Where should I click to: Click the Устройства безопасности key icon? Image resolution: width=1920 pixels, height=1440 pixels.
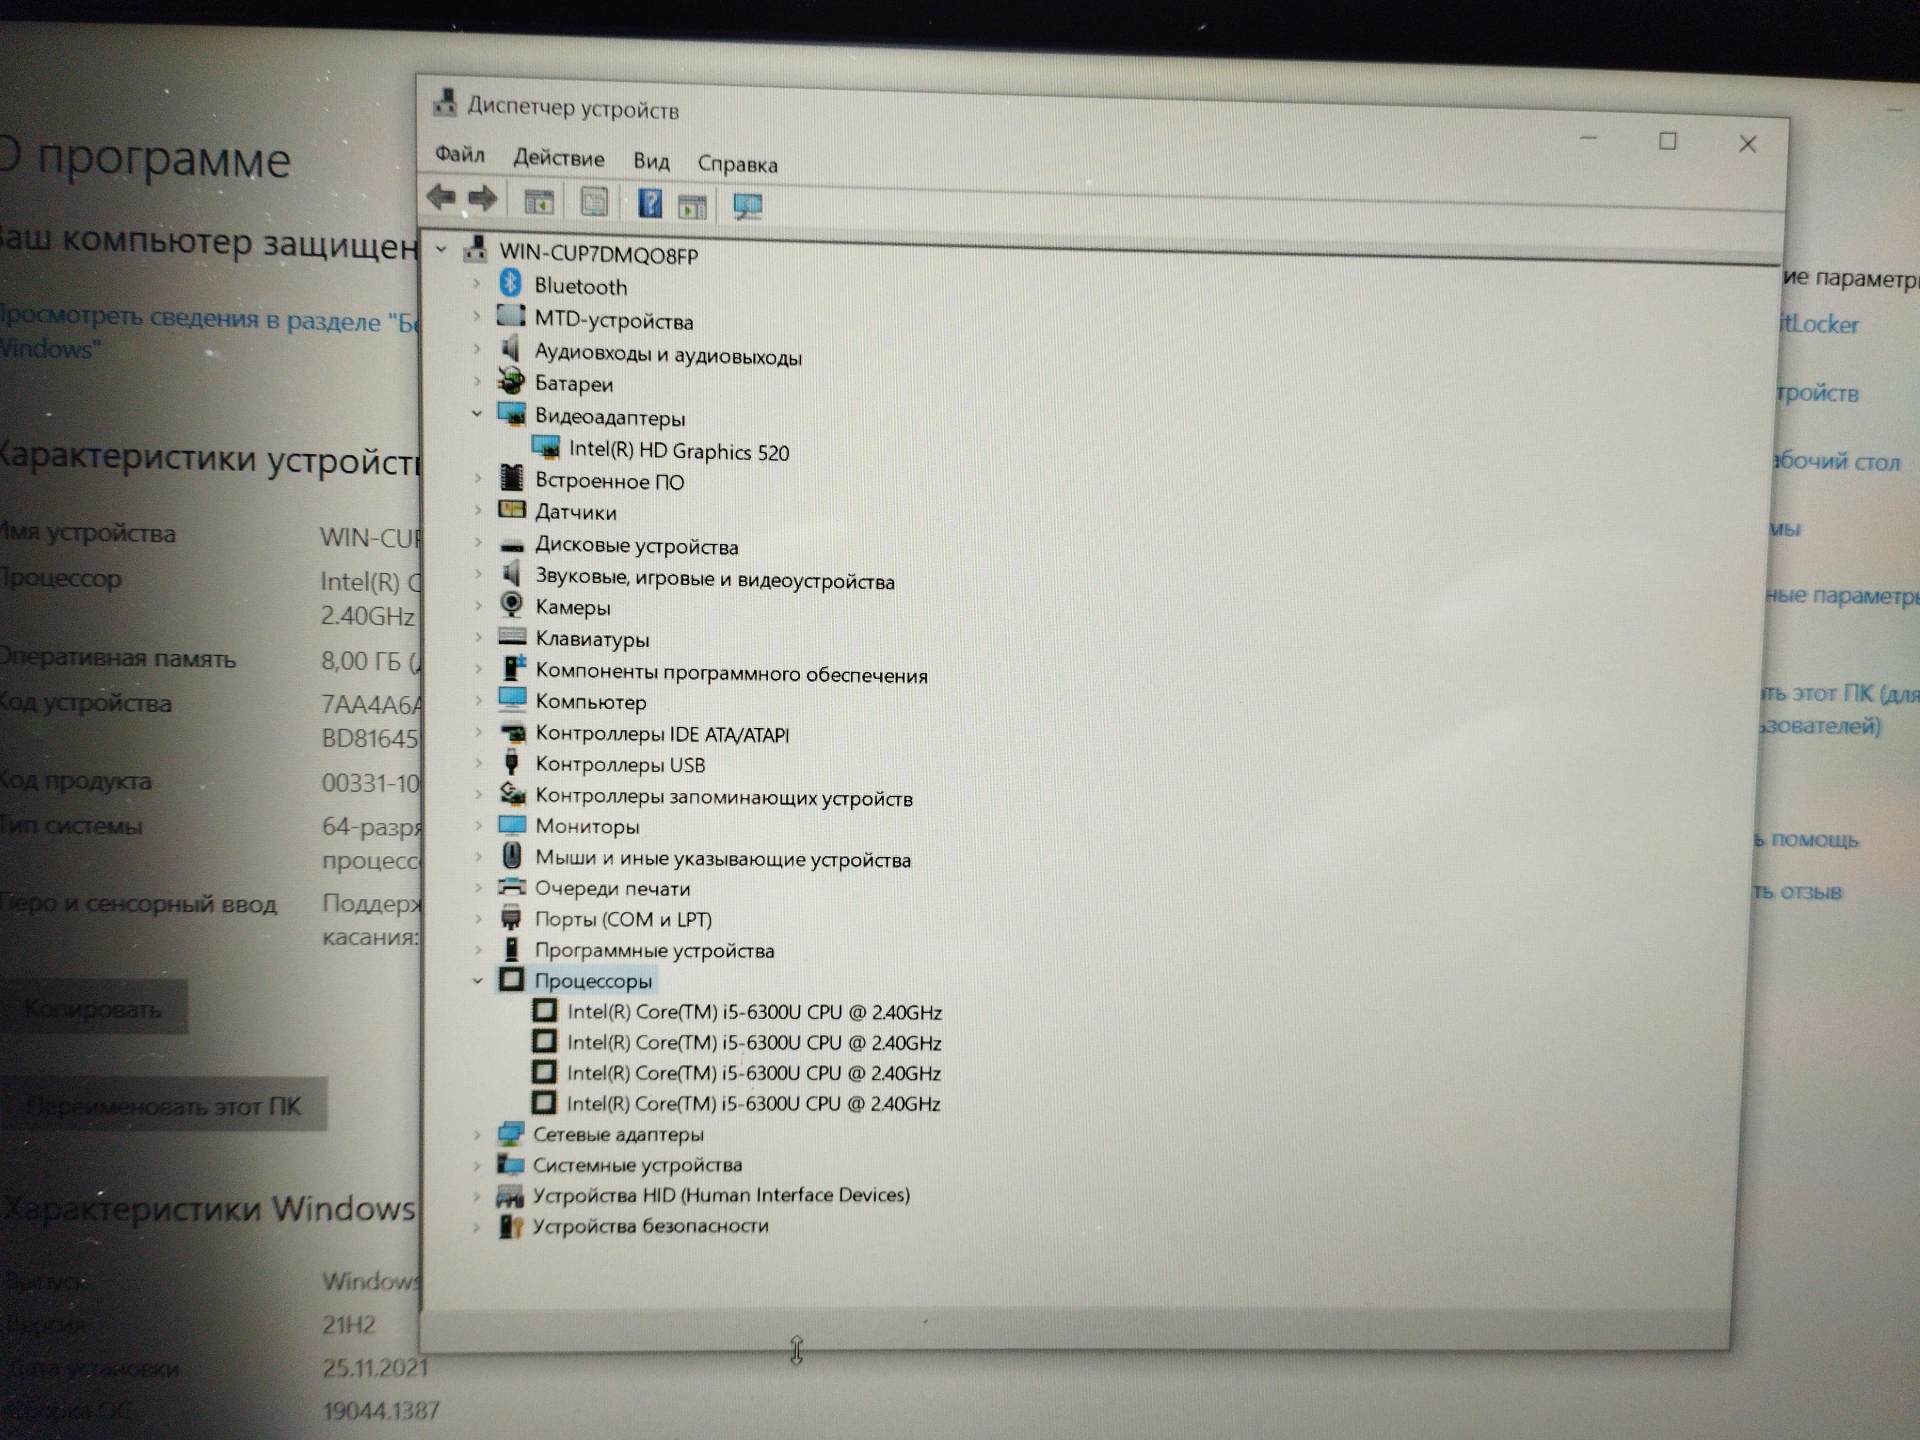point(511,1225)
